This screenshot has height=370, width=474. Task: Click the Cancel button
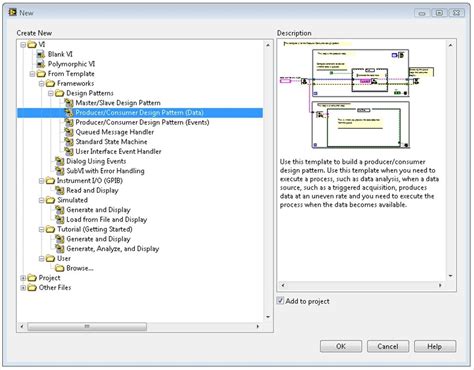pyautogui.click(x=388, y=346)
